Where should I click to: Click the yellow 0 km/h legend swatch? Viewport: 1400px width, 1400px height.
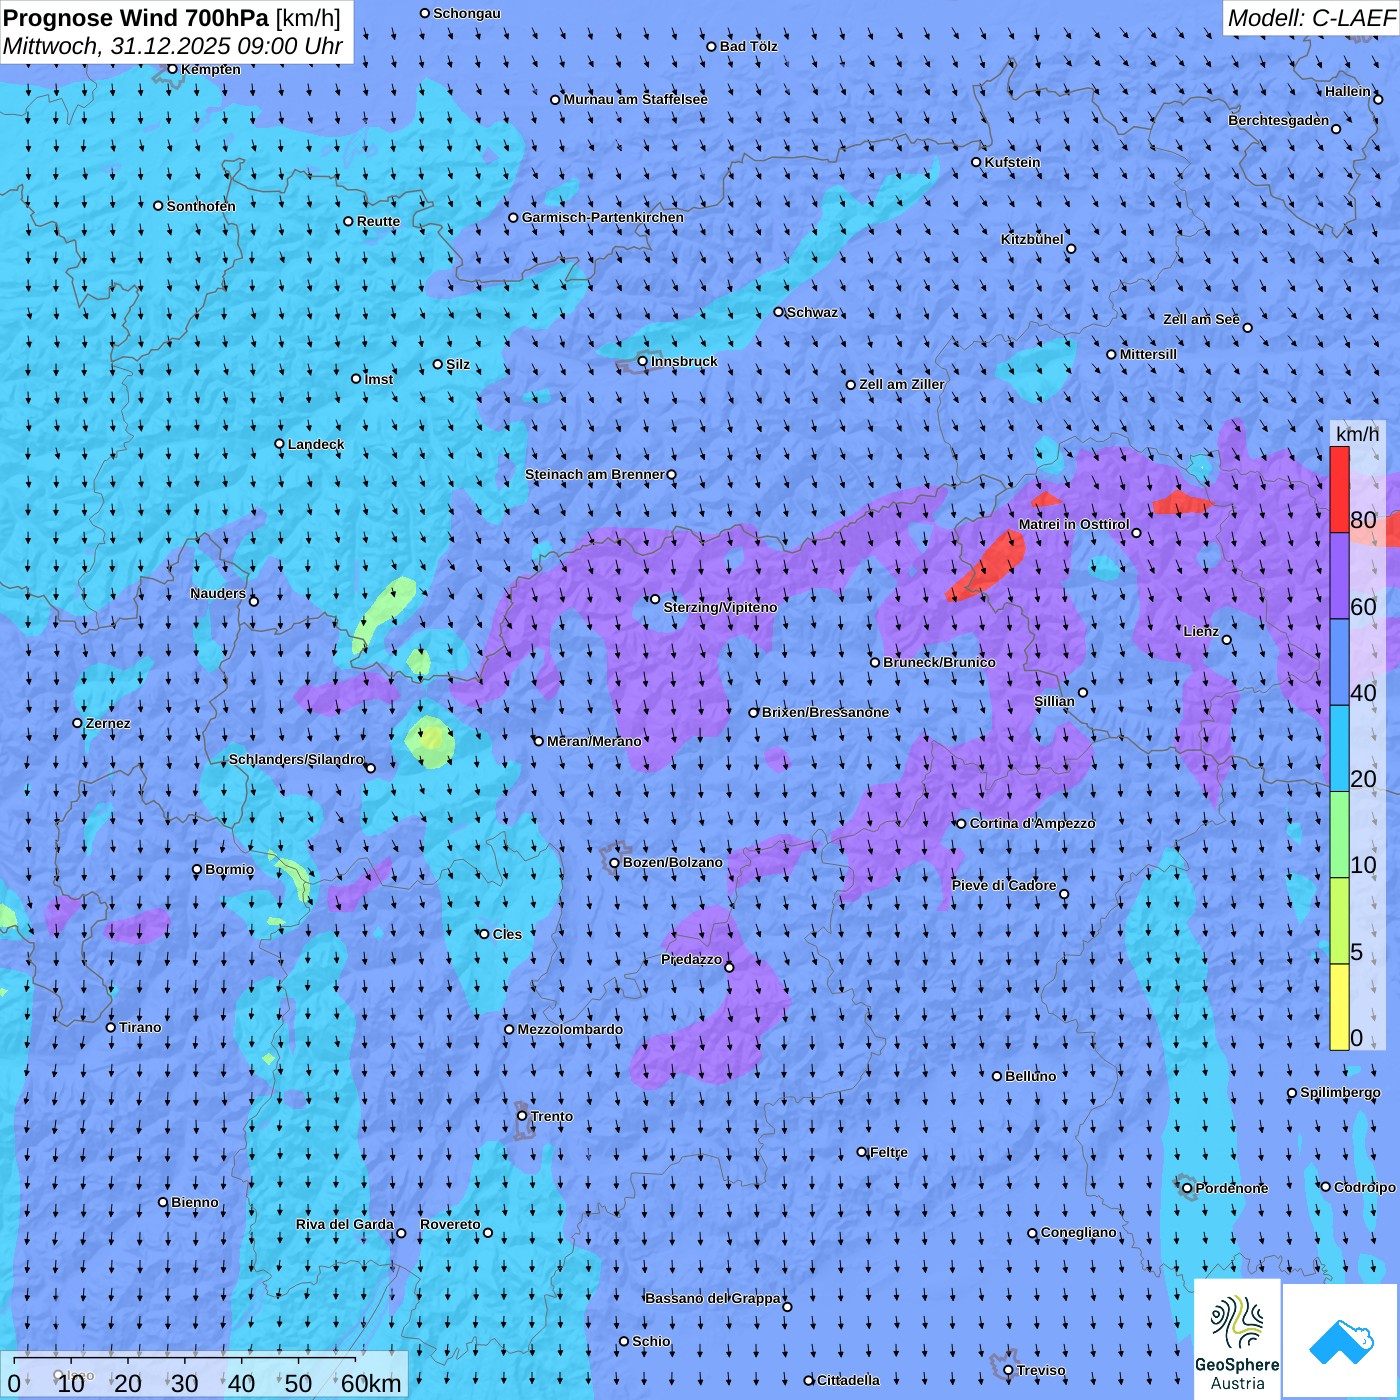(x=1339, y=1007)
